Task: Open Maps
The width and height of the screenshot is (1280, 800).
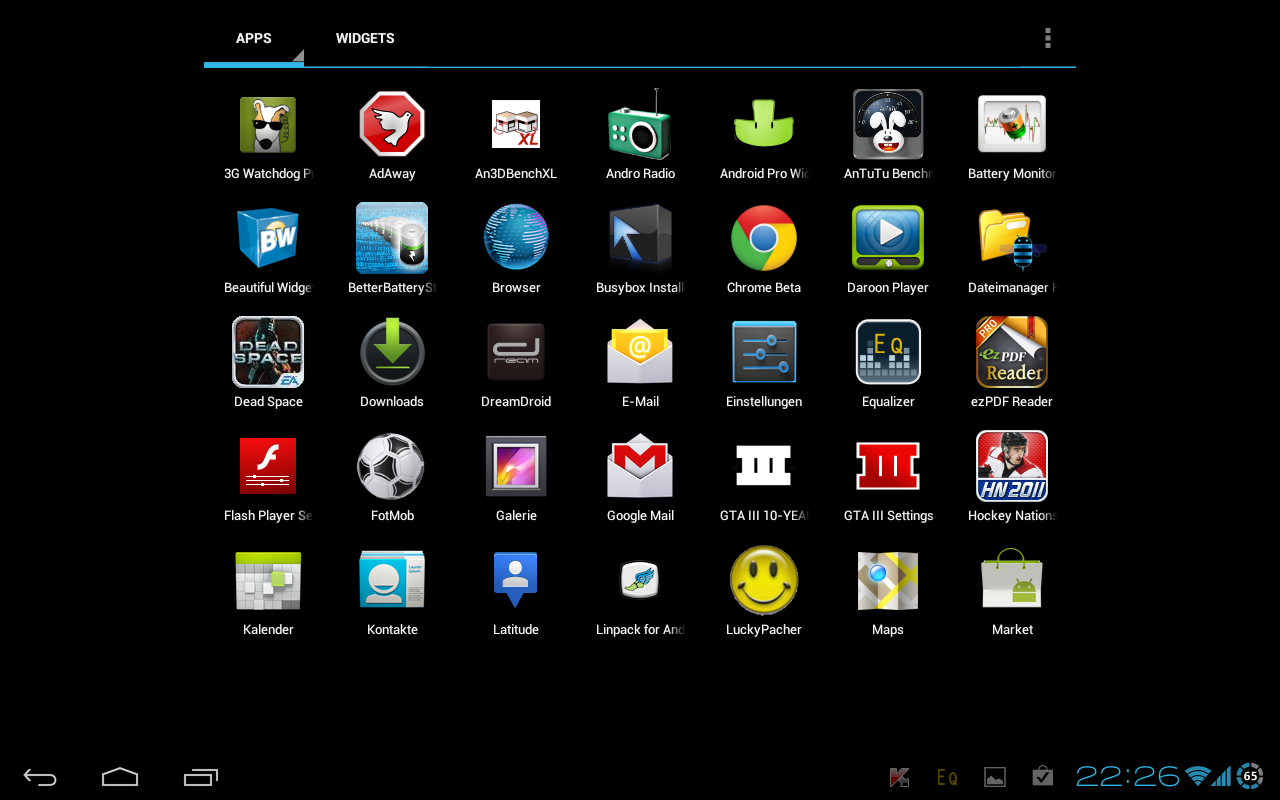Action: pyautogui.click(x=888, y=581)
